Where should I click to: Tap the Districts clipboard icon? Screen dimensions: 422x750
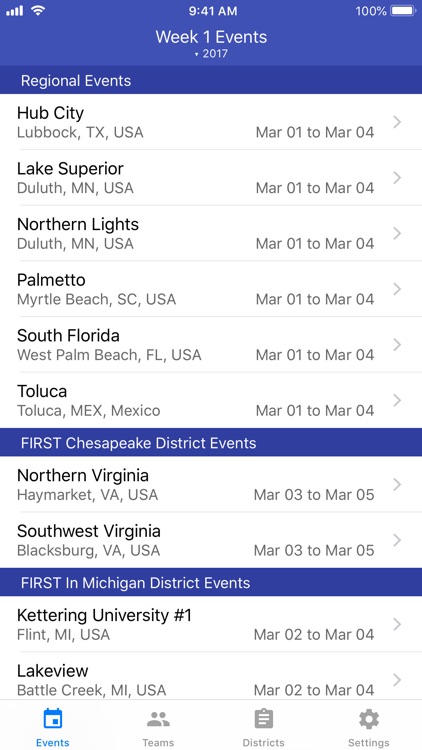coord(264,718)
